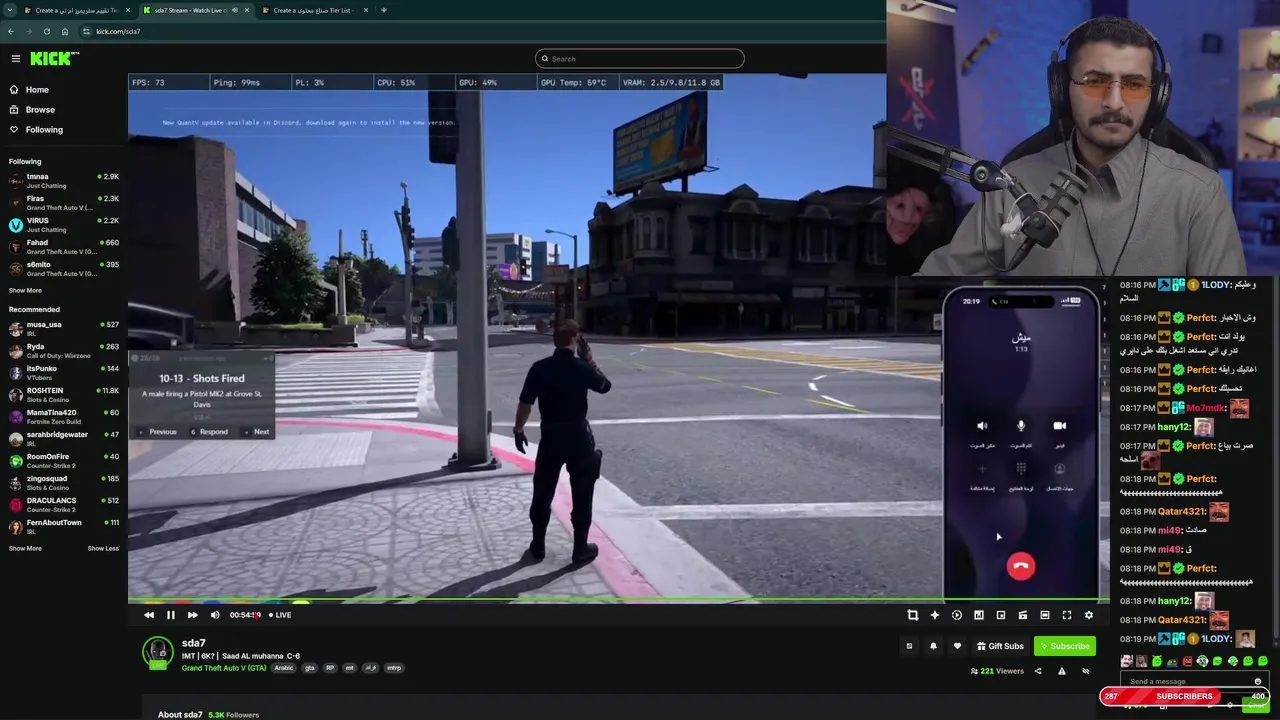The height and width of the screenshot is (720, 1280).
Task: Toggle the phone speaker icon in call
Action: (x=982, y=426)
